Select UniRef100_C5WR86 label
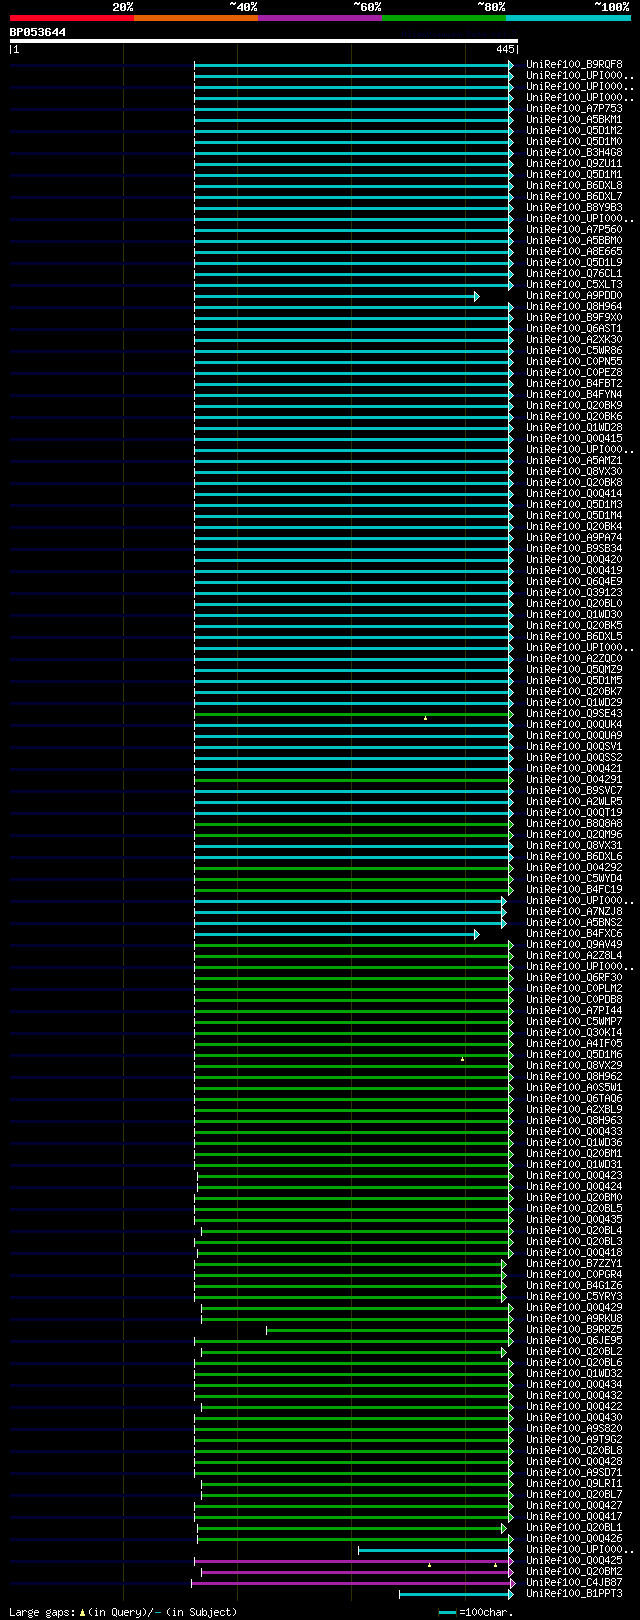This screenshot has width=640, height=1620. coord(574,350)
